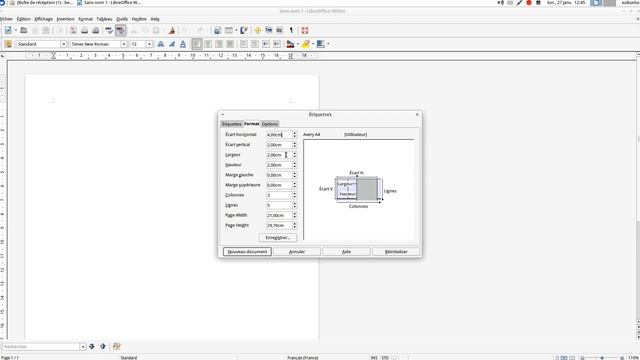This screenshot has width=640, height=360.
Task: Open the Édition menu
Action: pyautogui.click(x=23, y=19)
